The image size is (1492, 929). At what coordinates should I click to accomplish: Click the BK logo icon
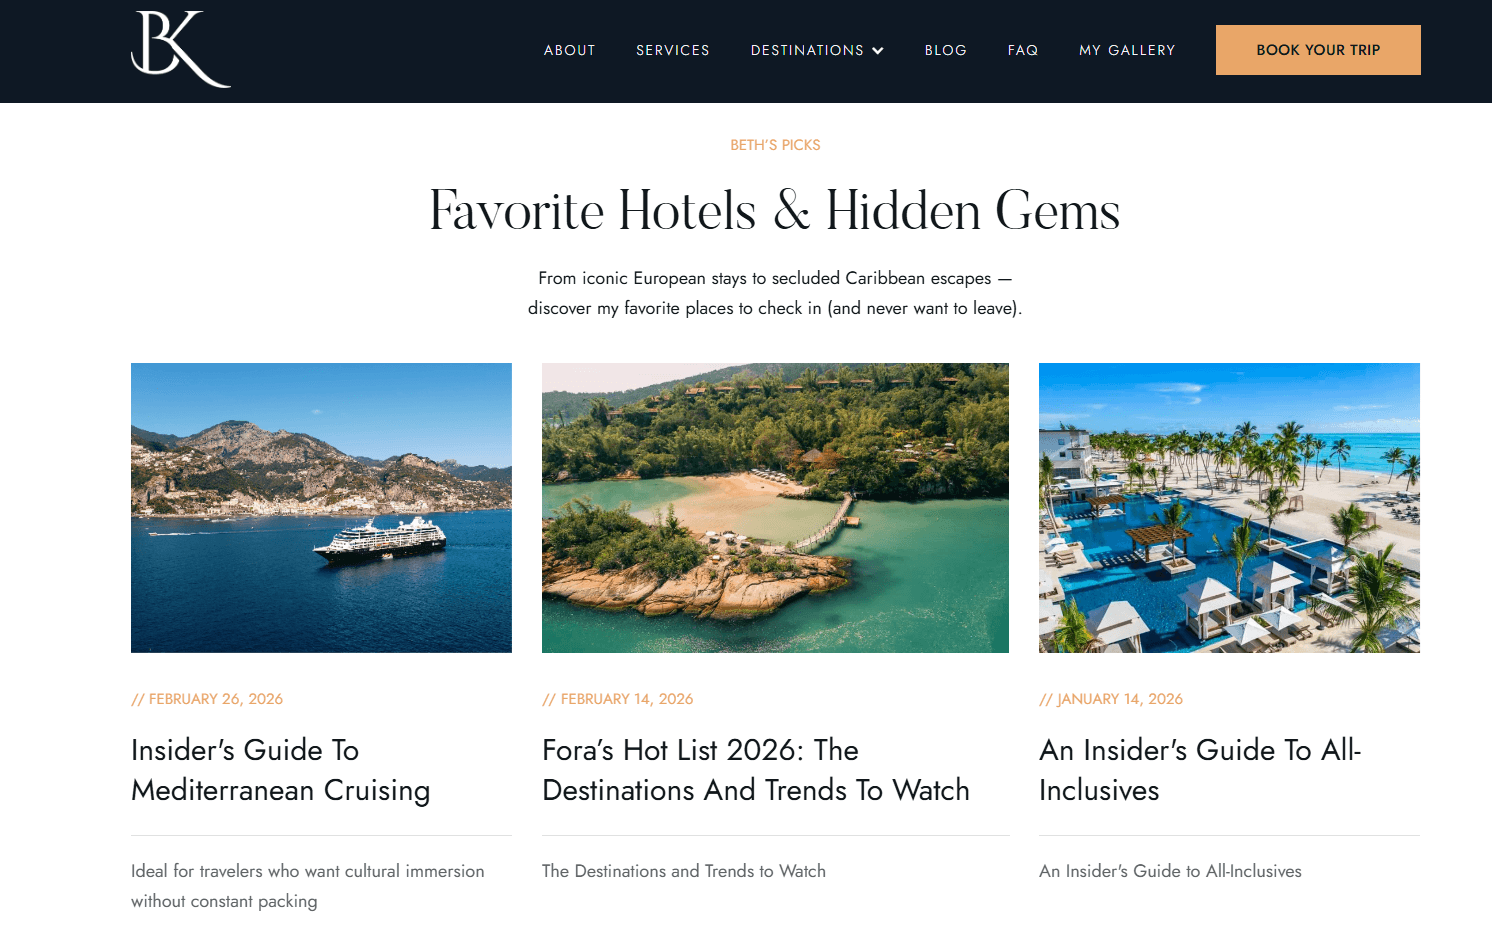181,49
